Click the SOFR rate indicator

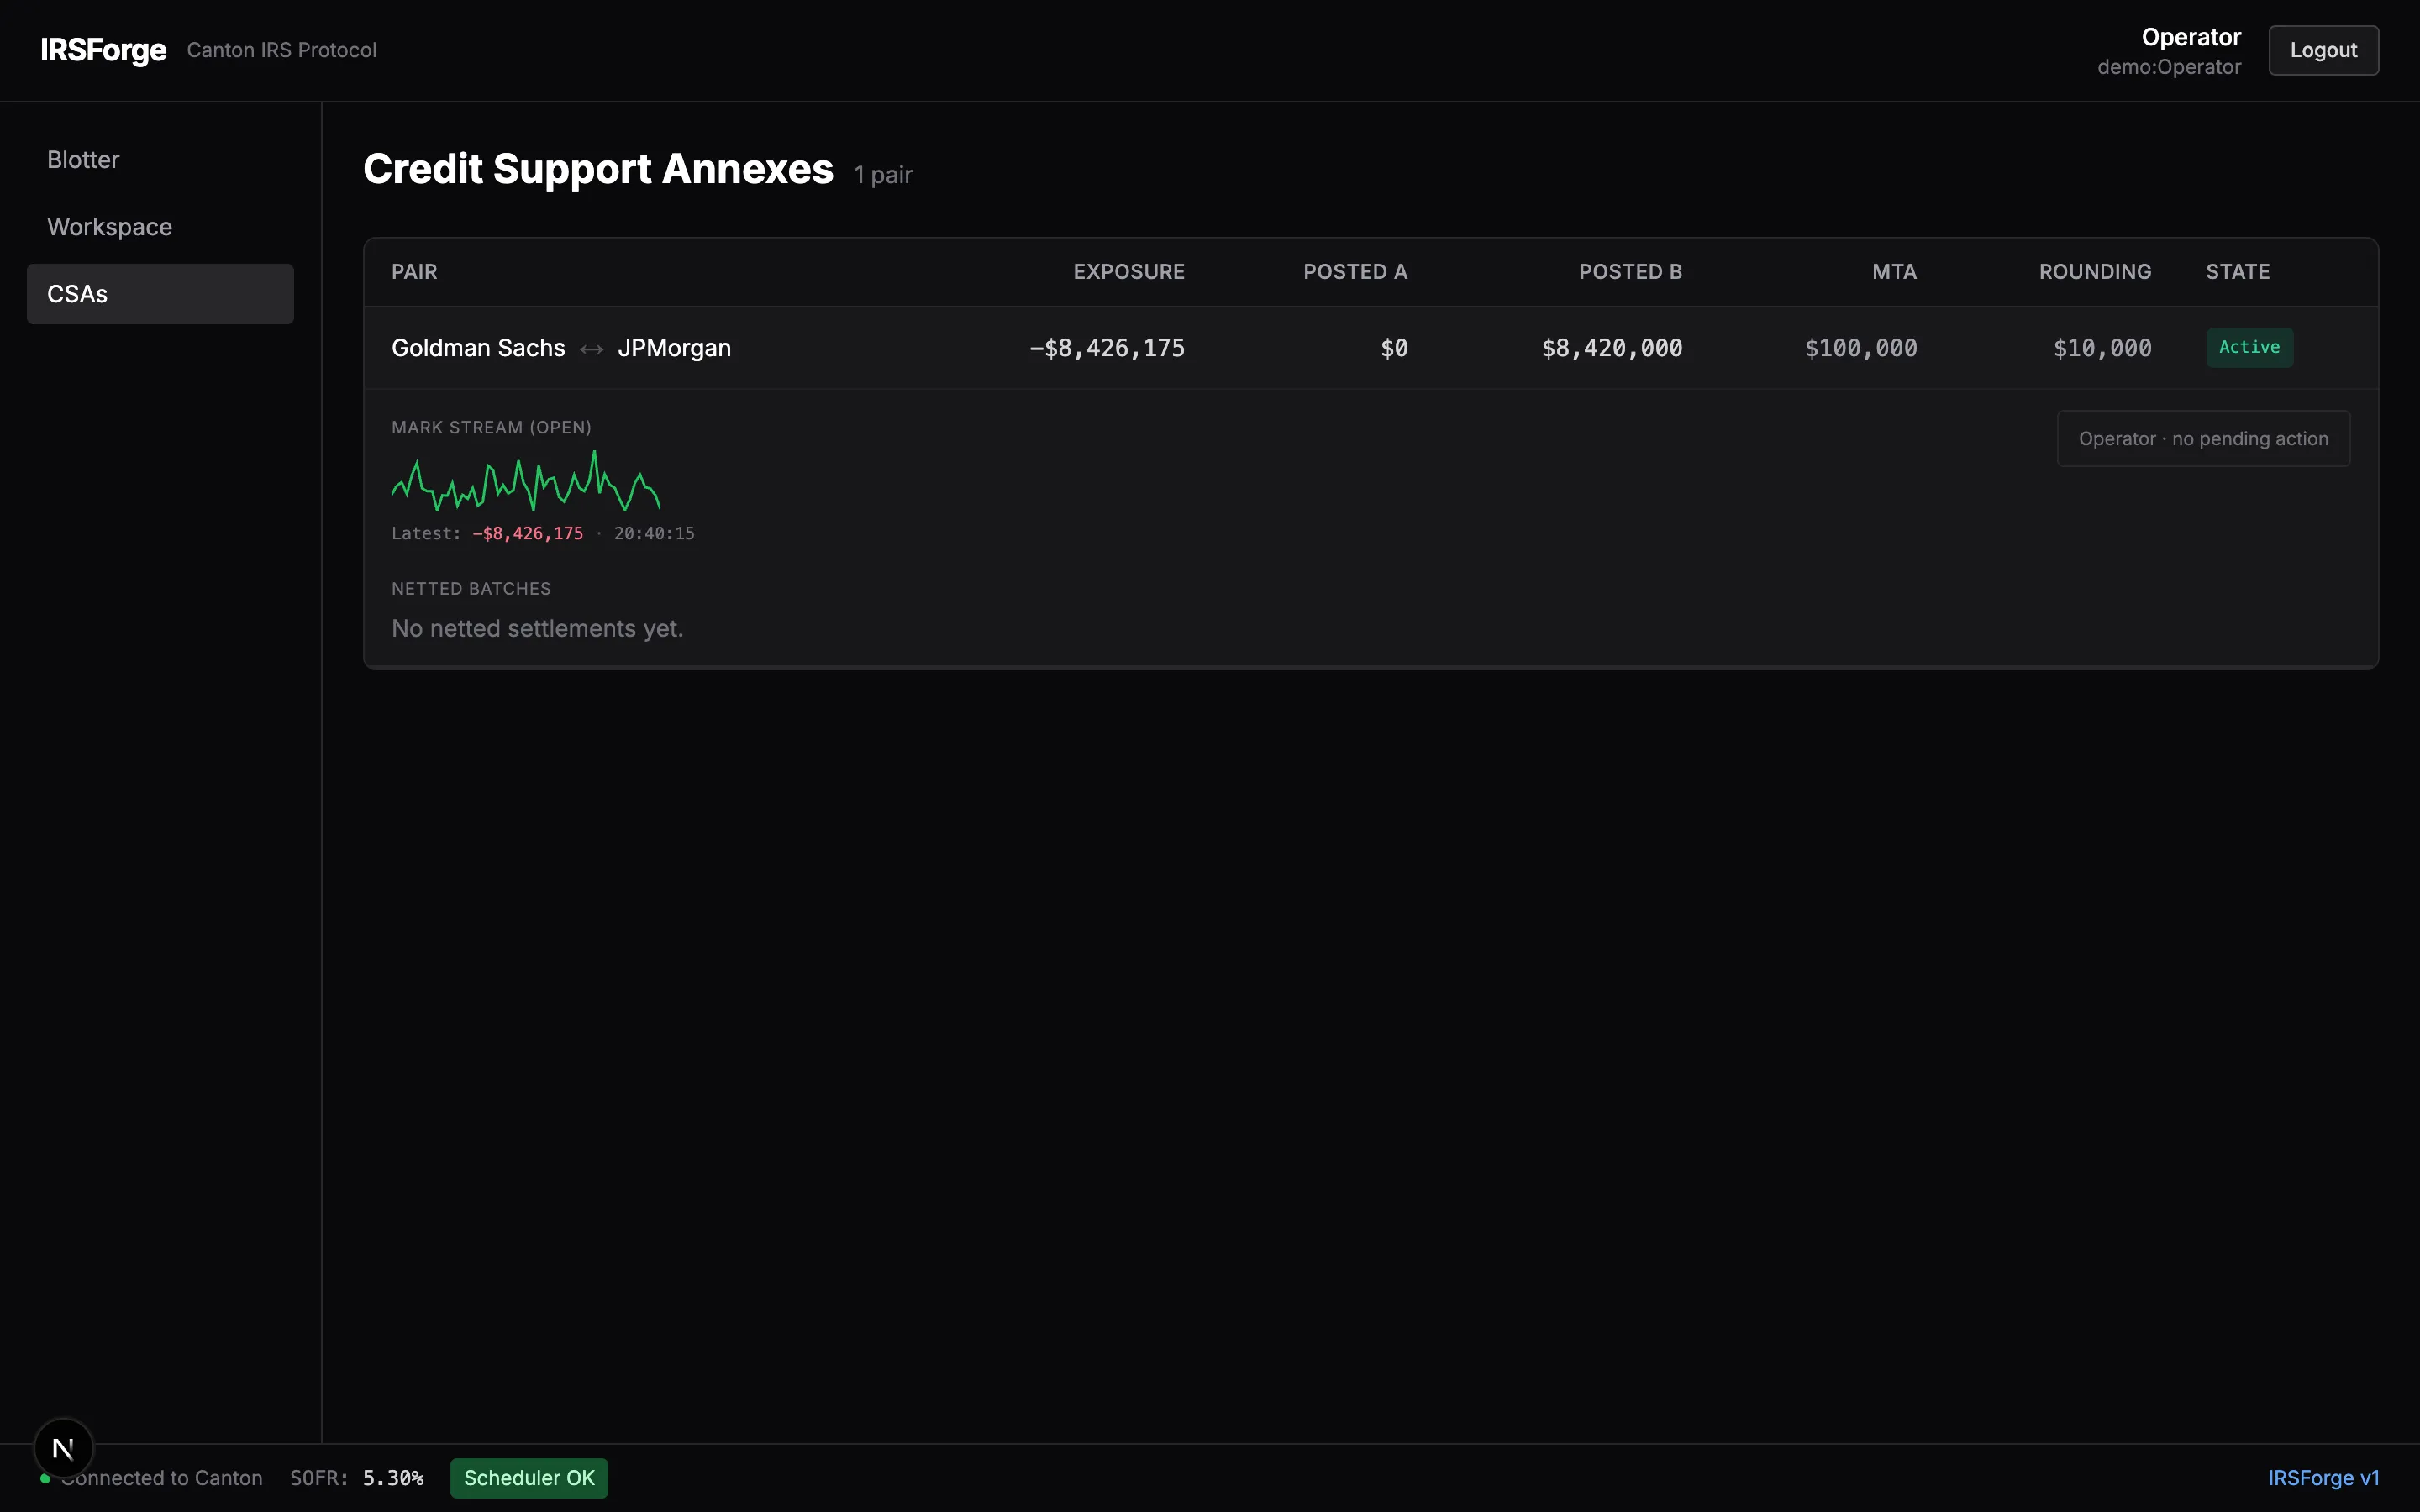click(357, 1478)
